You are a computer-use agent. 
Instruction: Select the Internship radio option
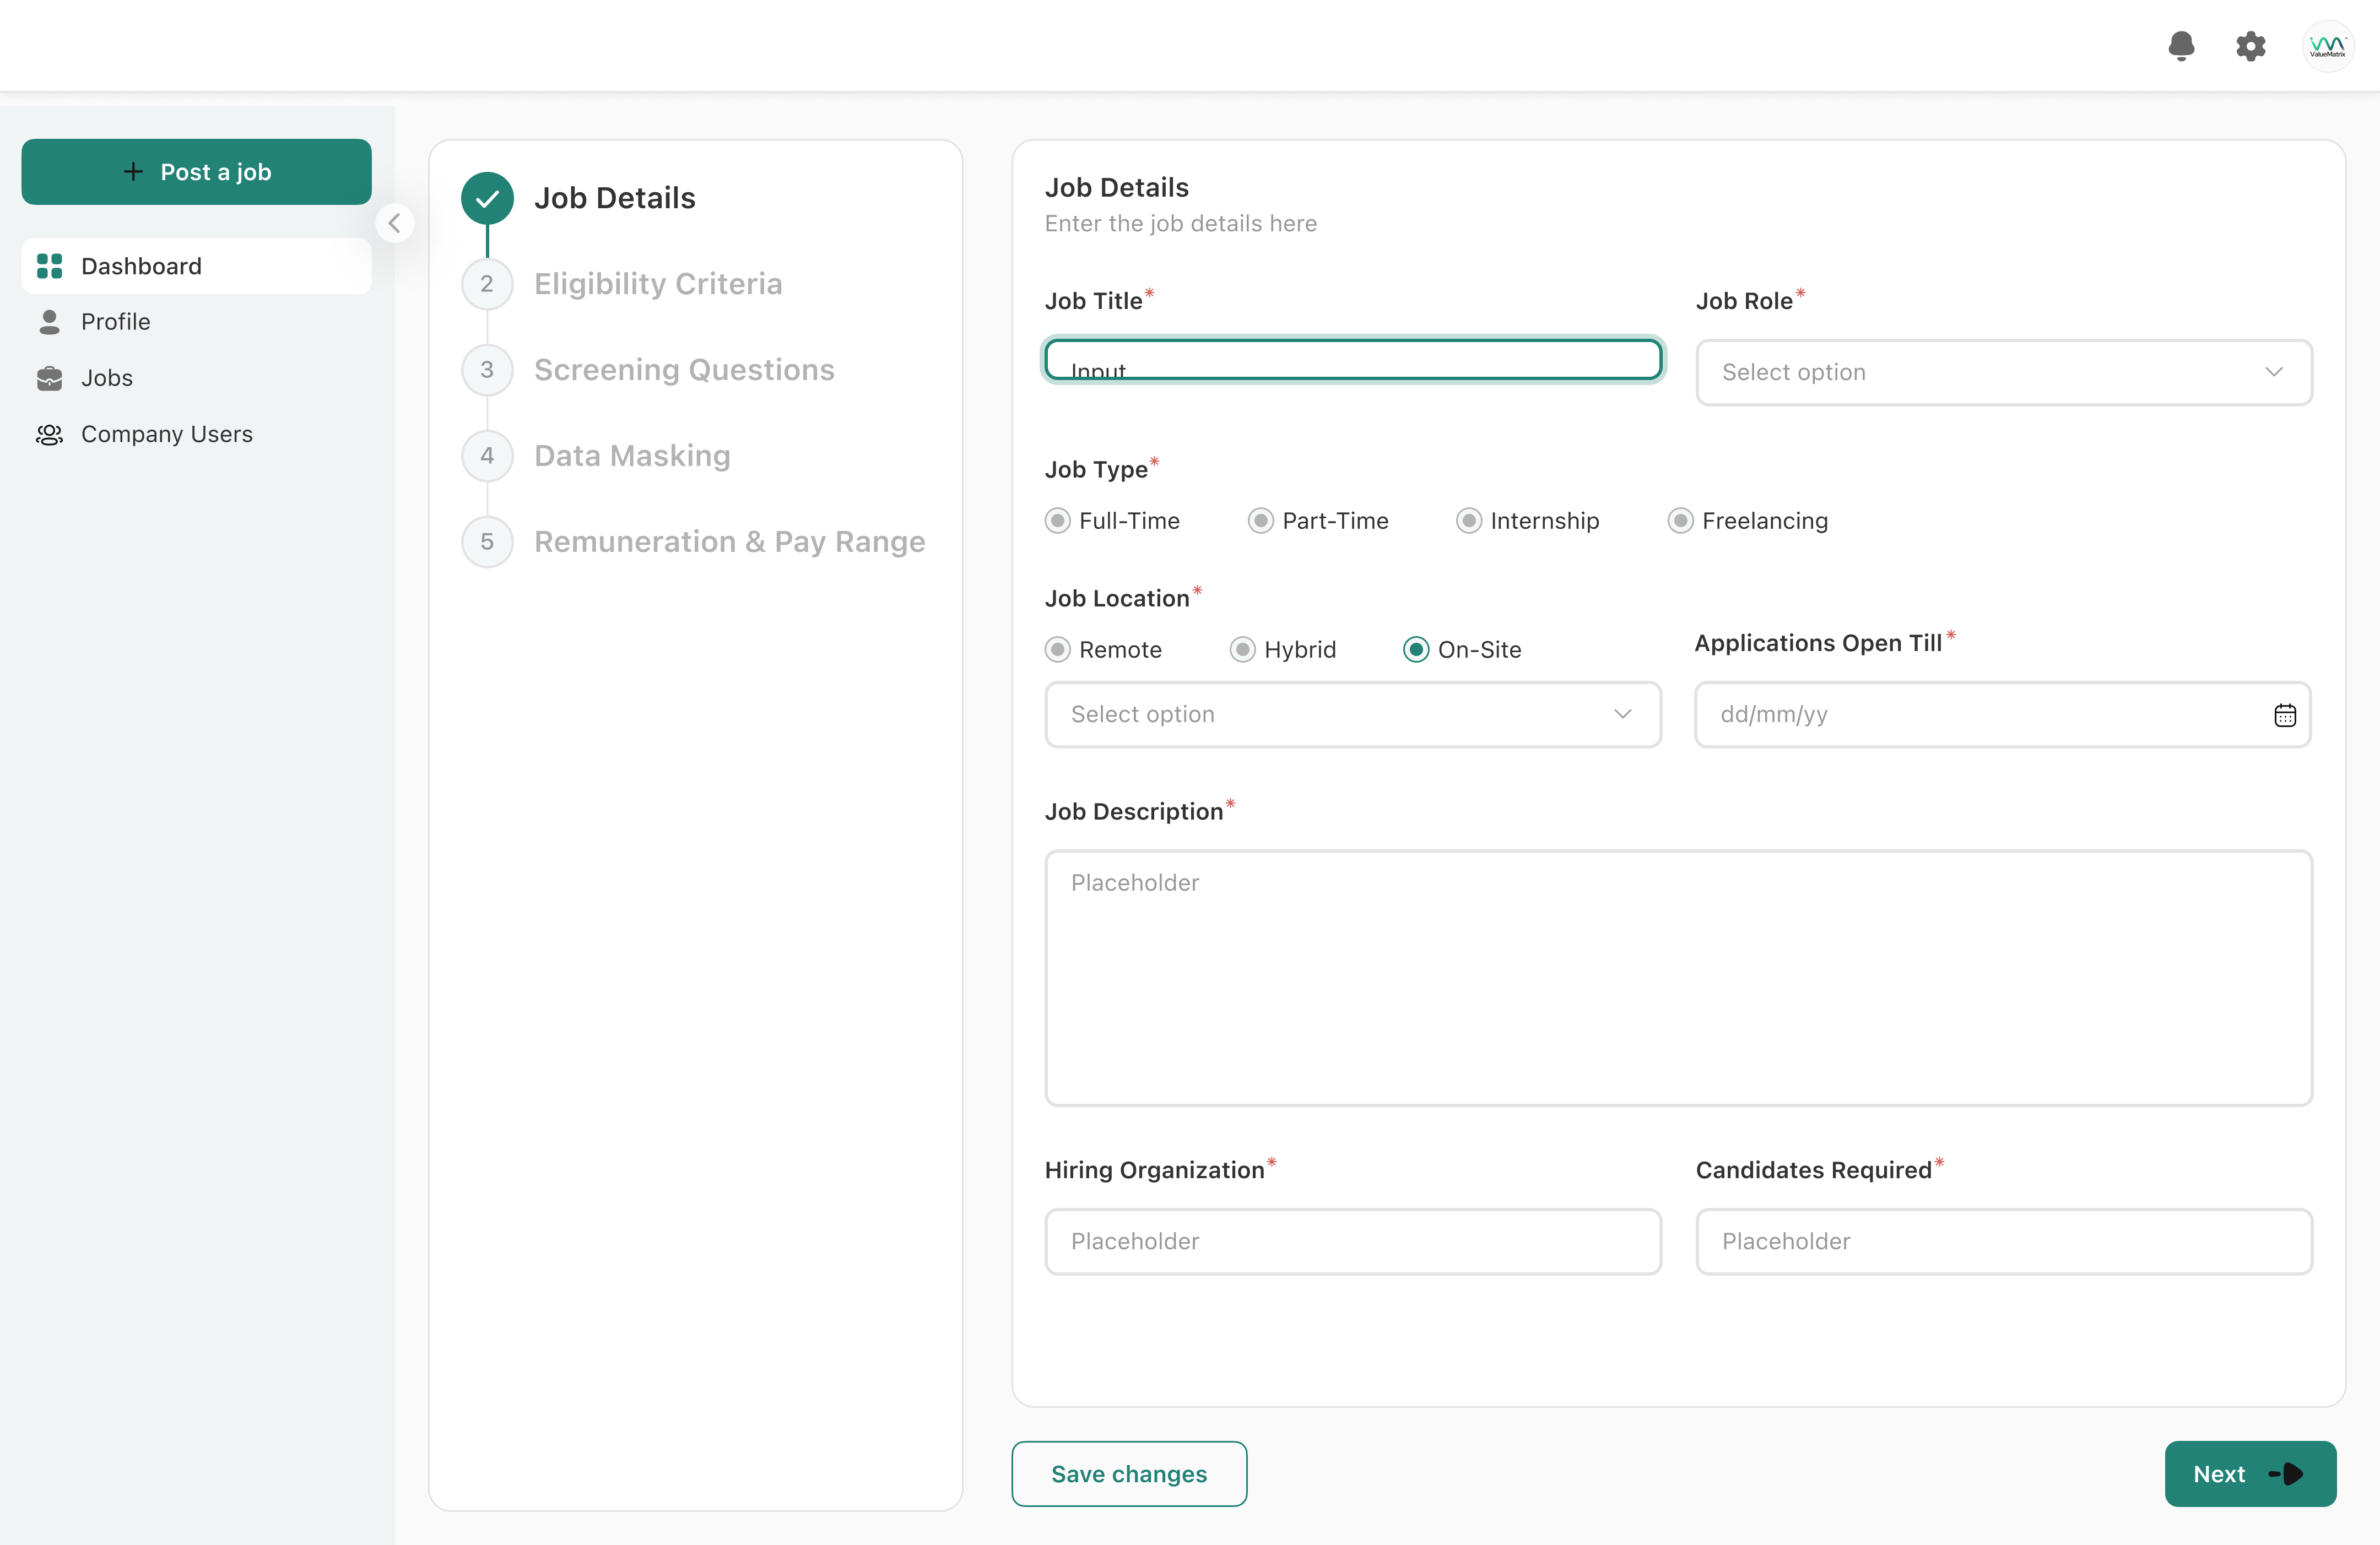(1468, 521)
